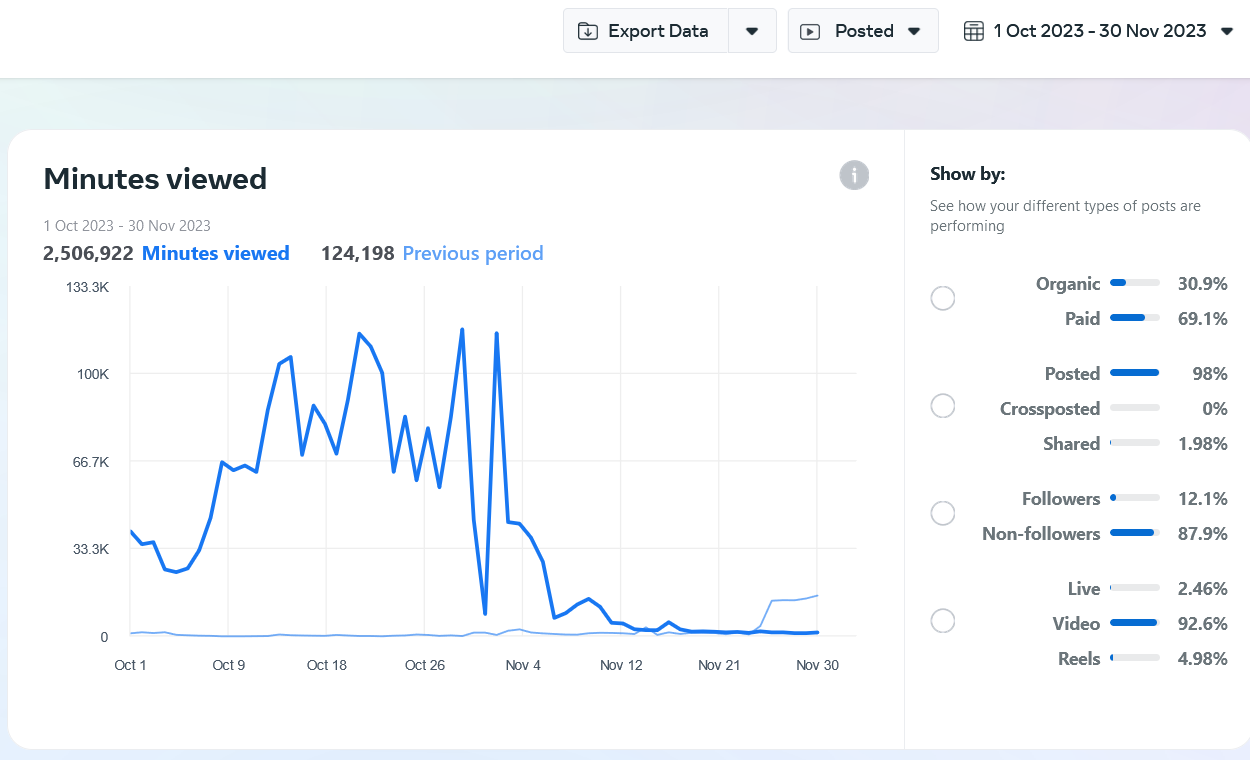Image resolution: width=1250 pixels, height=760 pixels.
Task: Click the calendar icon for date range
Action: click(973, 31)
